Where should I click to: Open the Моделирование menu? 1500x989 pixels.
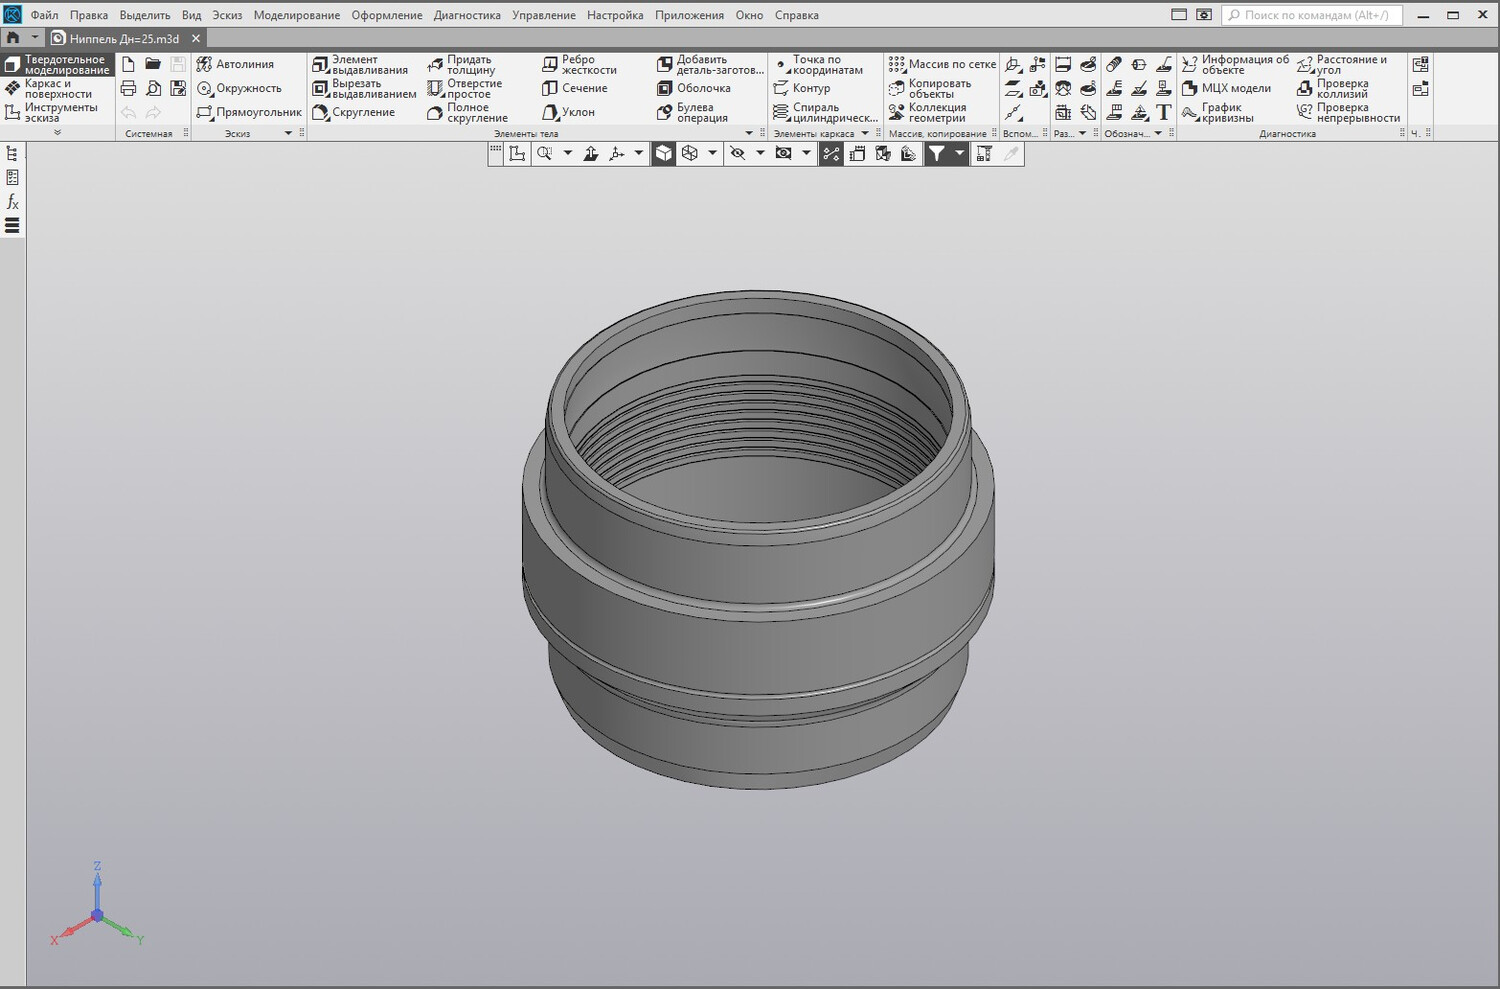296,15
